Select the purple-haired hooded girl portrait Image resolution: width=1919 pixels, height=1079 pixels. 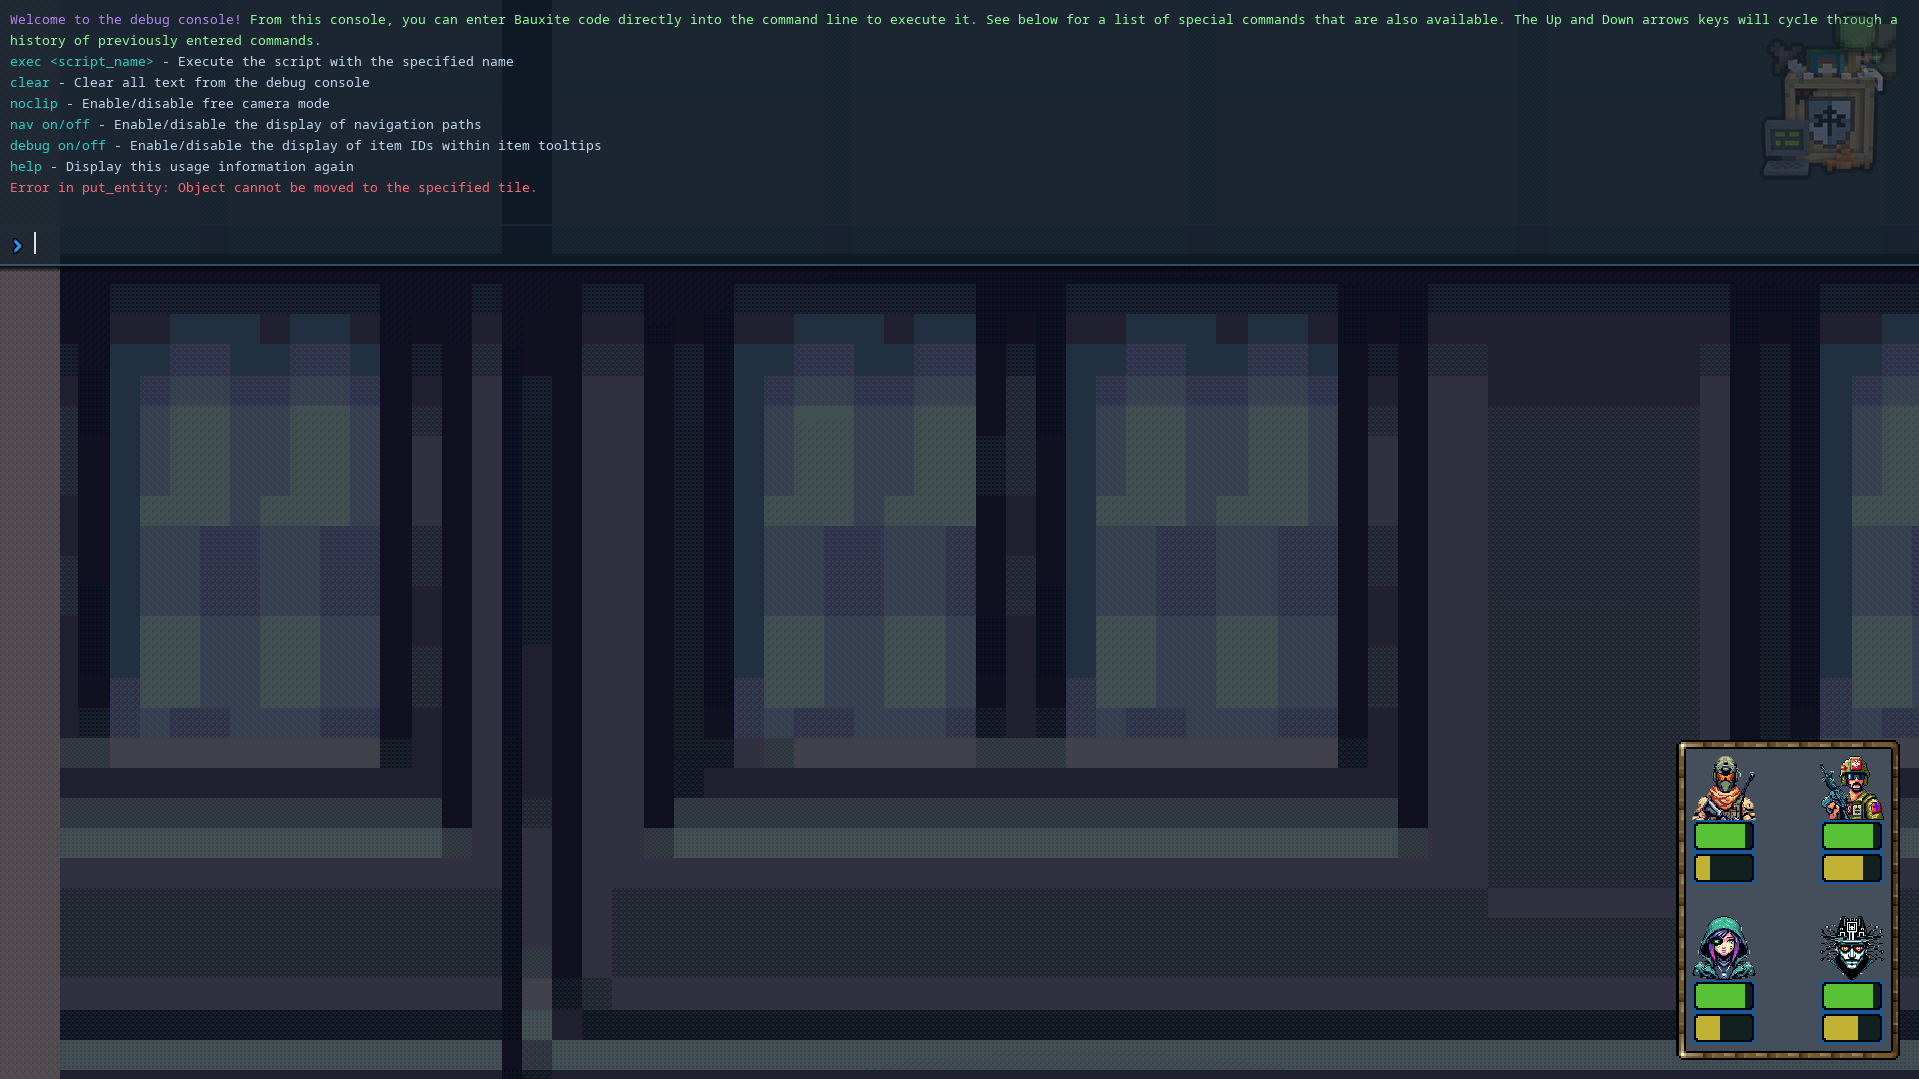tap(1724, 947)
